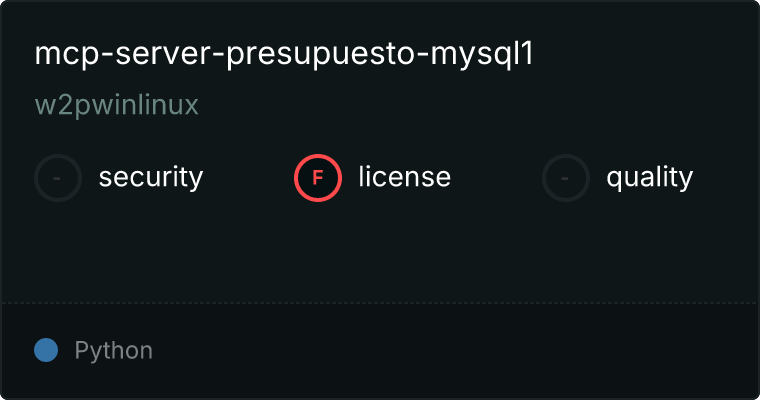Viewport: 760px width, 400px height.
Task: Click the Python language label
Action: [x=114, y=351]
